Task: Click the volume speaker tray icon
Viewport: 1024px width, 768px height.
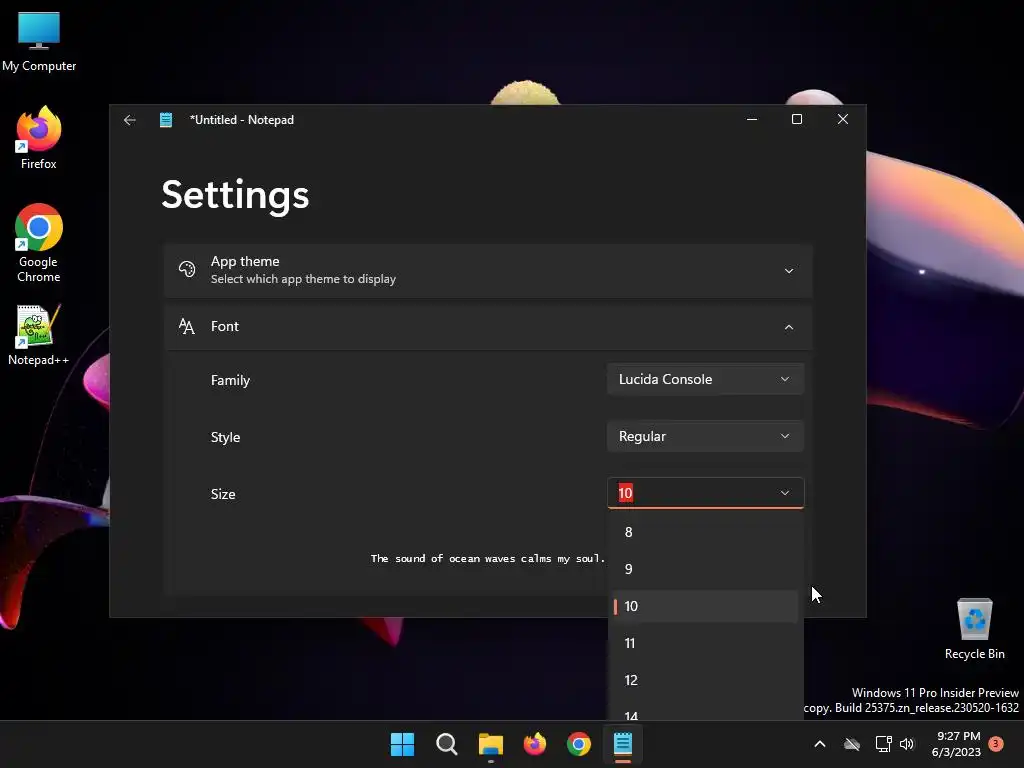Action: [x=907, y=744]
